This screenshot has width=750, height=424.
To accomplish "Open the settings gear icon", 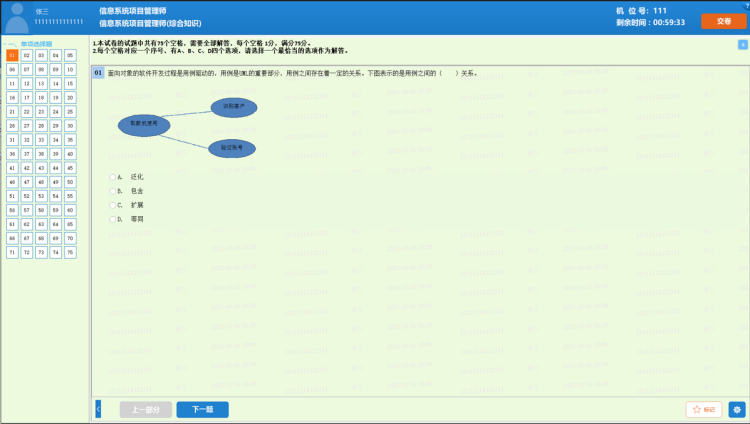I will pos(737,409).
